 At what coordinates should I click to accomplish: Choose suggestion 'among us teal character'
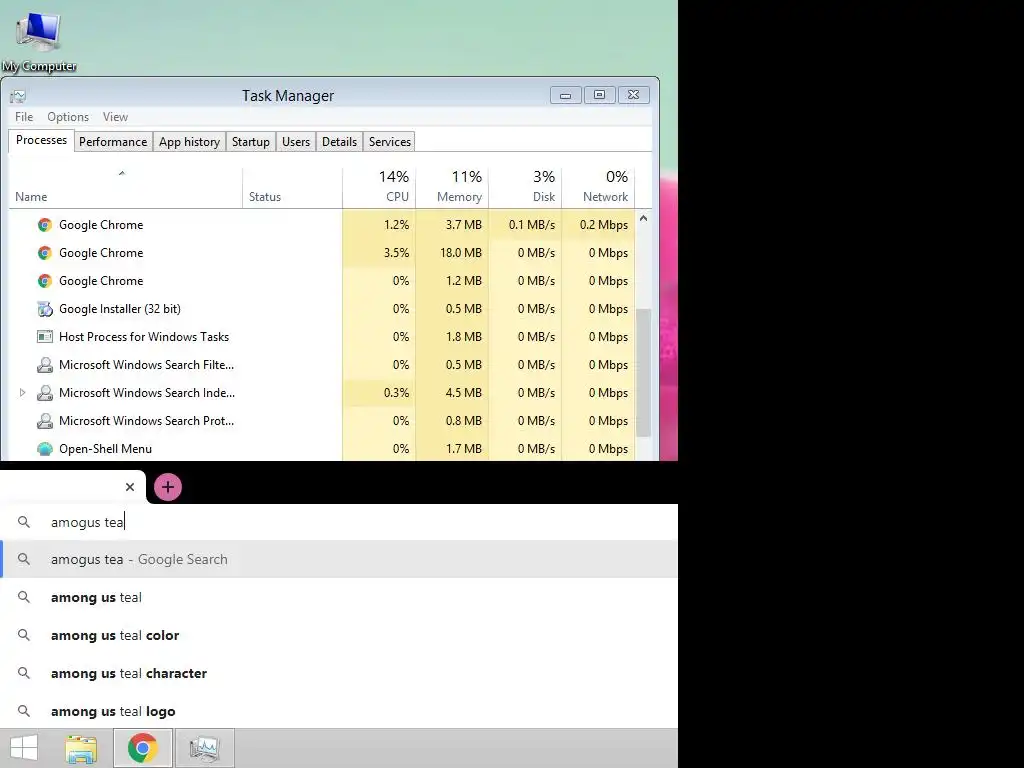pyautogui.click(x=339, y=673)
